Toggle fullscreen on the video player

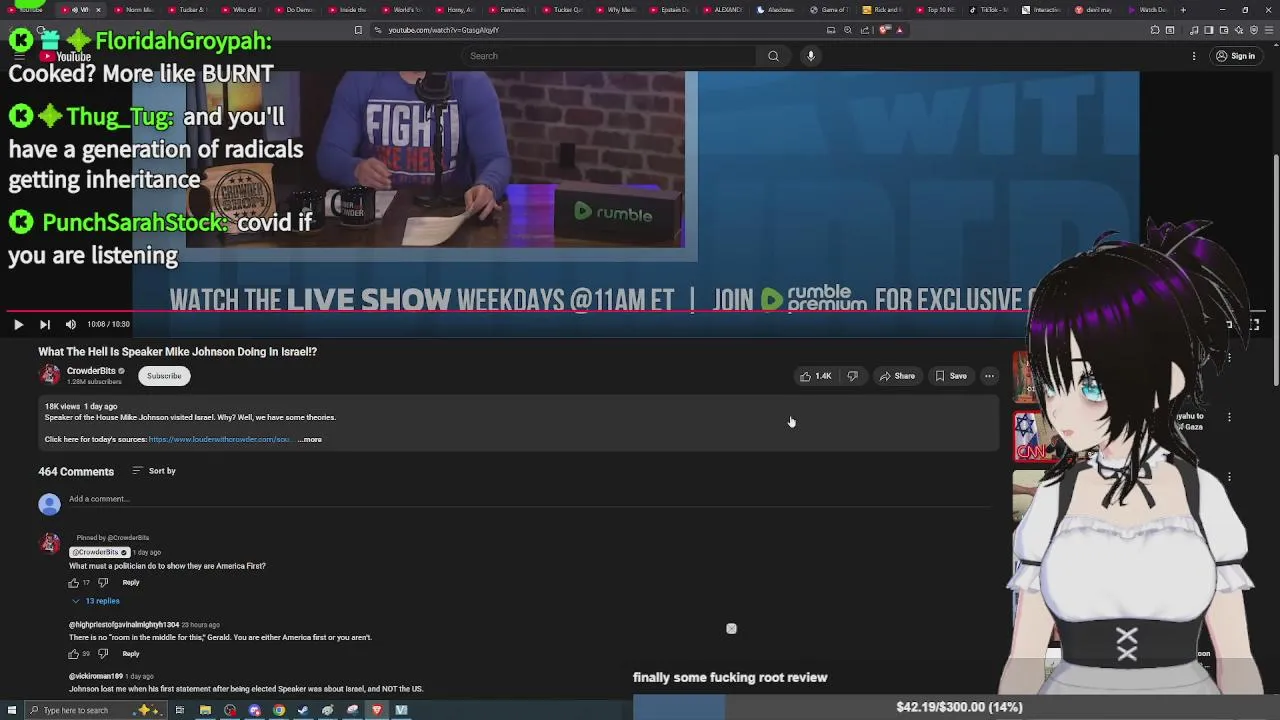coord(1254,324)
